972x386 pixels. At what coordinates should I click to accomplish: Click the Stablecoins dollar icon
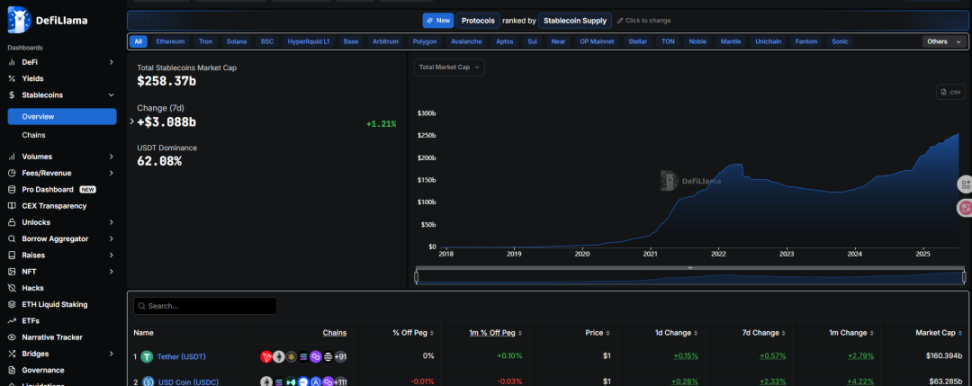[11, 95]
